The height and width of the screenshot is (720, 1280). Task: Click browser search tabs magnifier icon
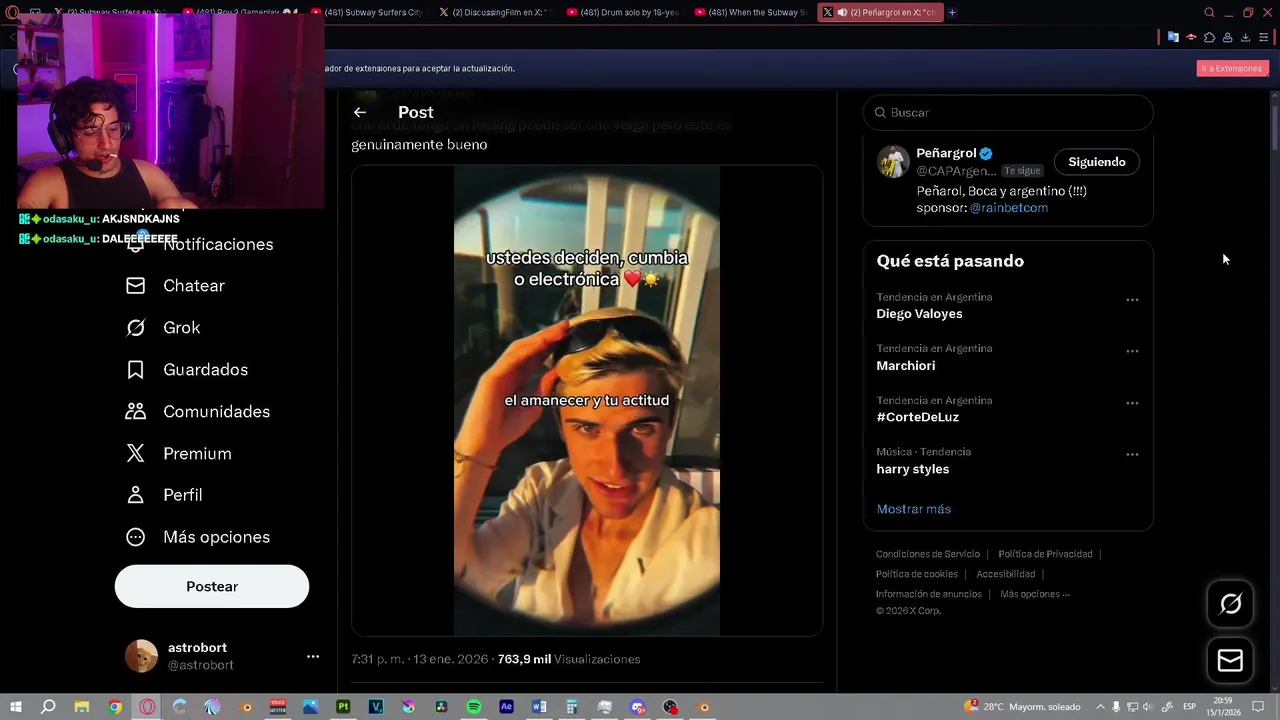1209,13
